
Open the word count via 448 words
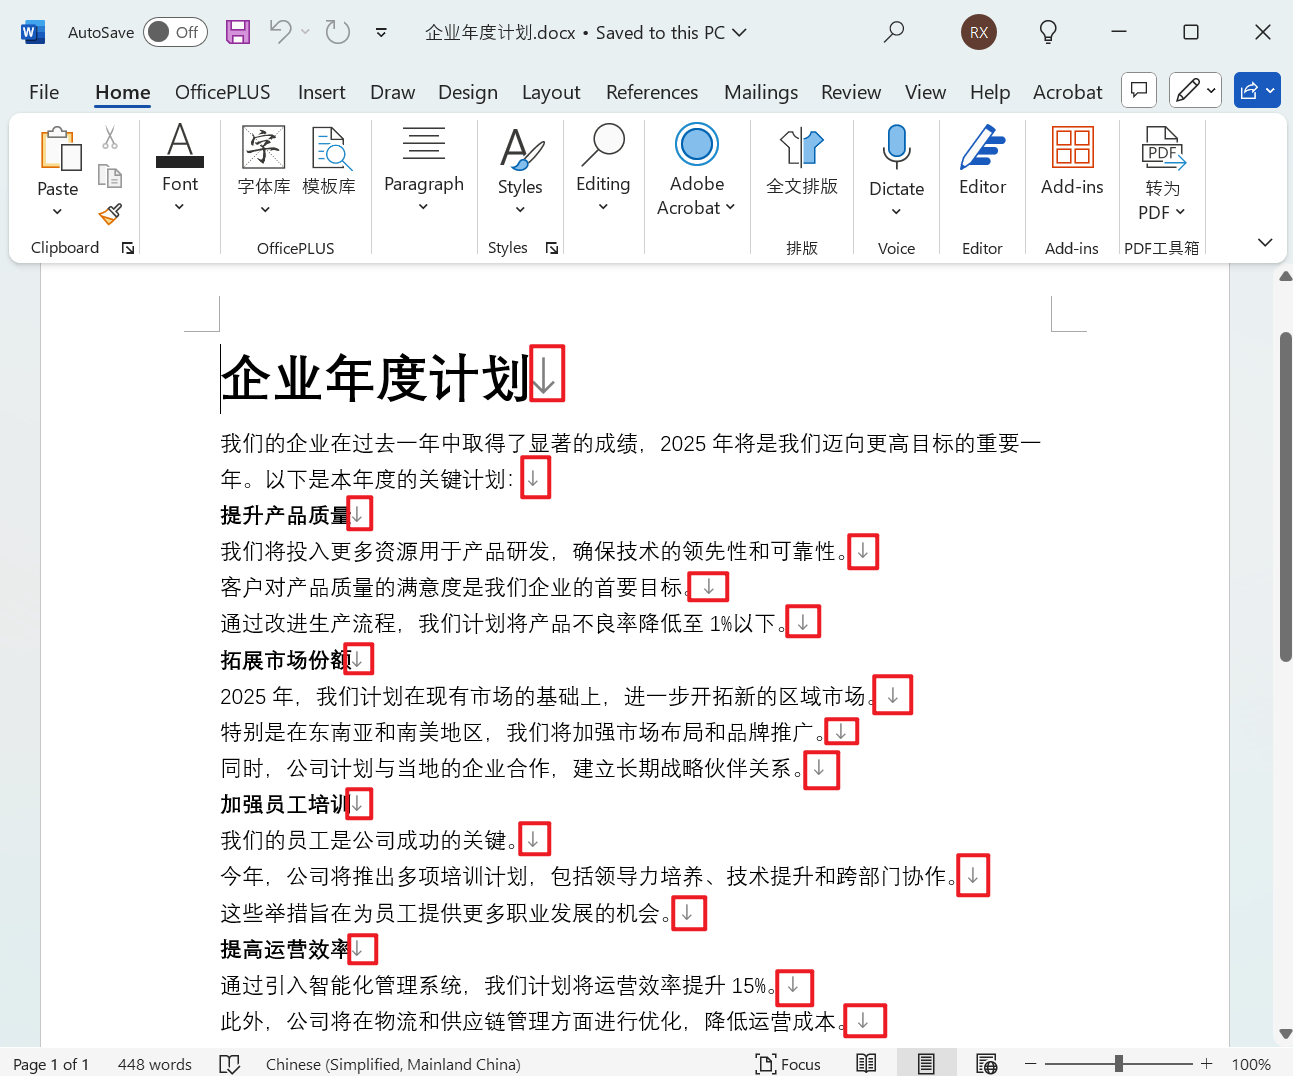click(x=155, y=1063)
